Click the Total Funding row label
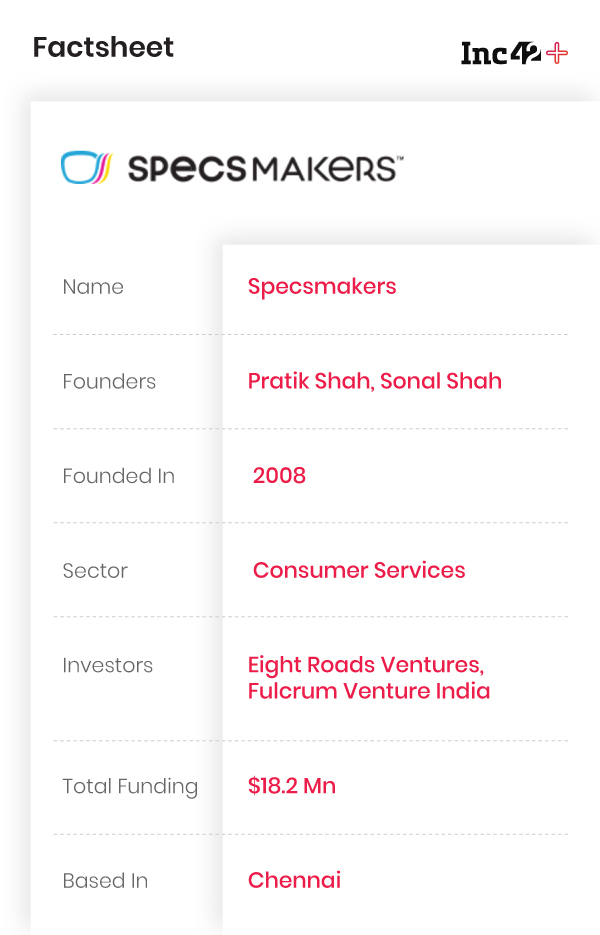600x935 pixels. click(130, 787)
